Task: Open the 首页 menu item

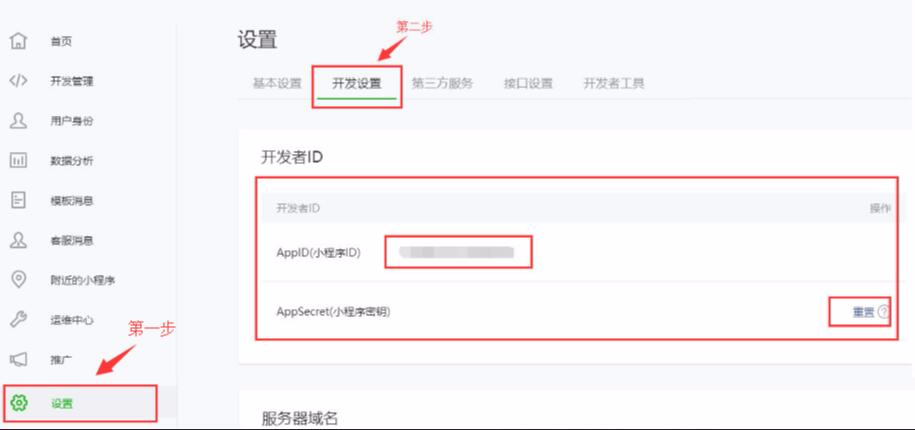Action: [x=61, y=41]
